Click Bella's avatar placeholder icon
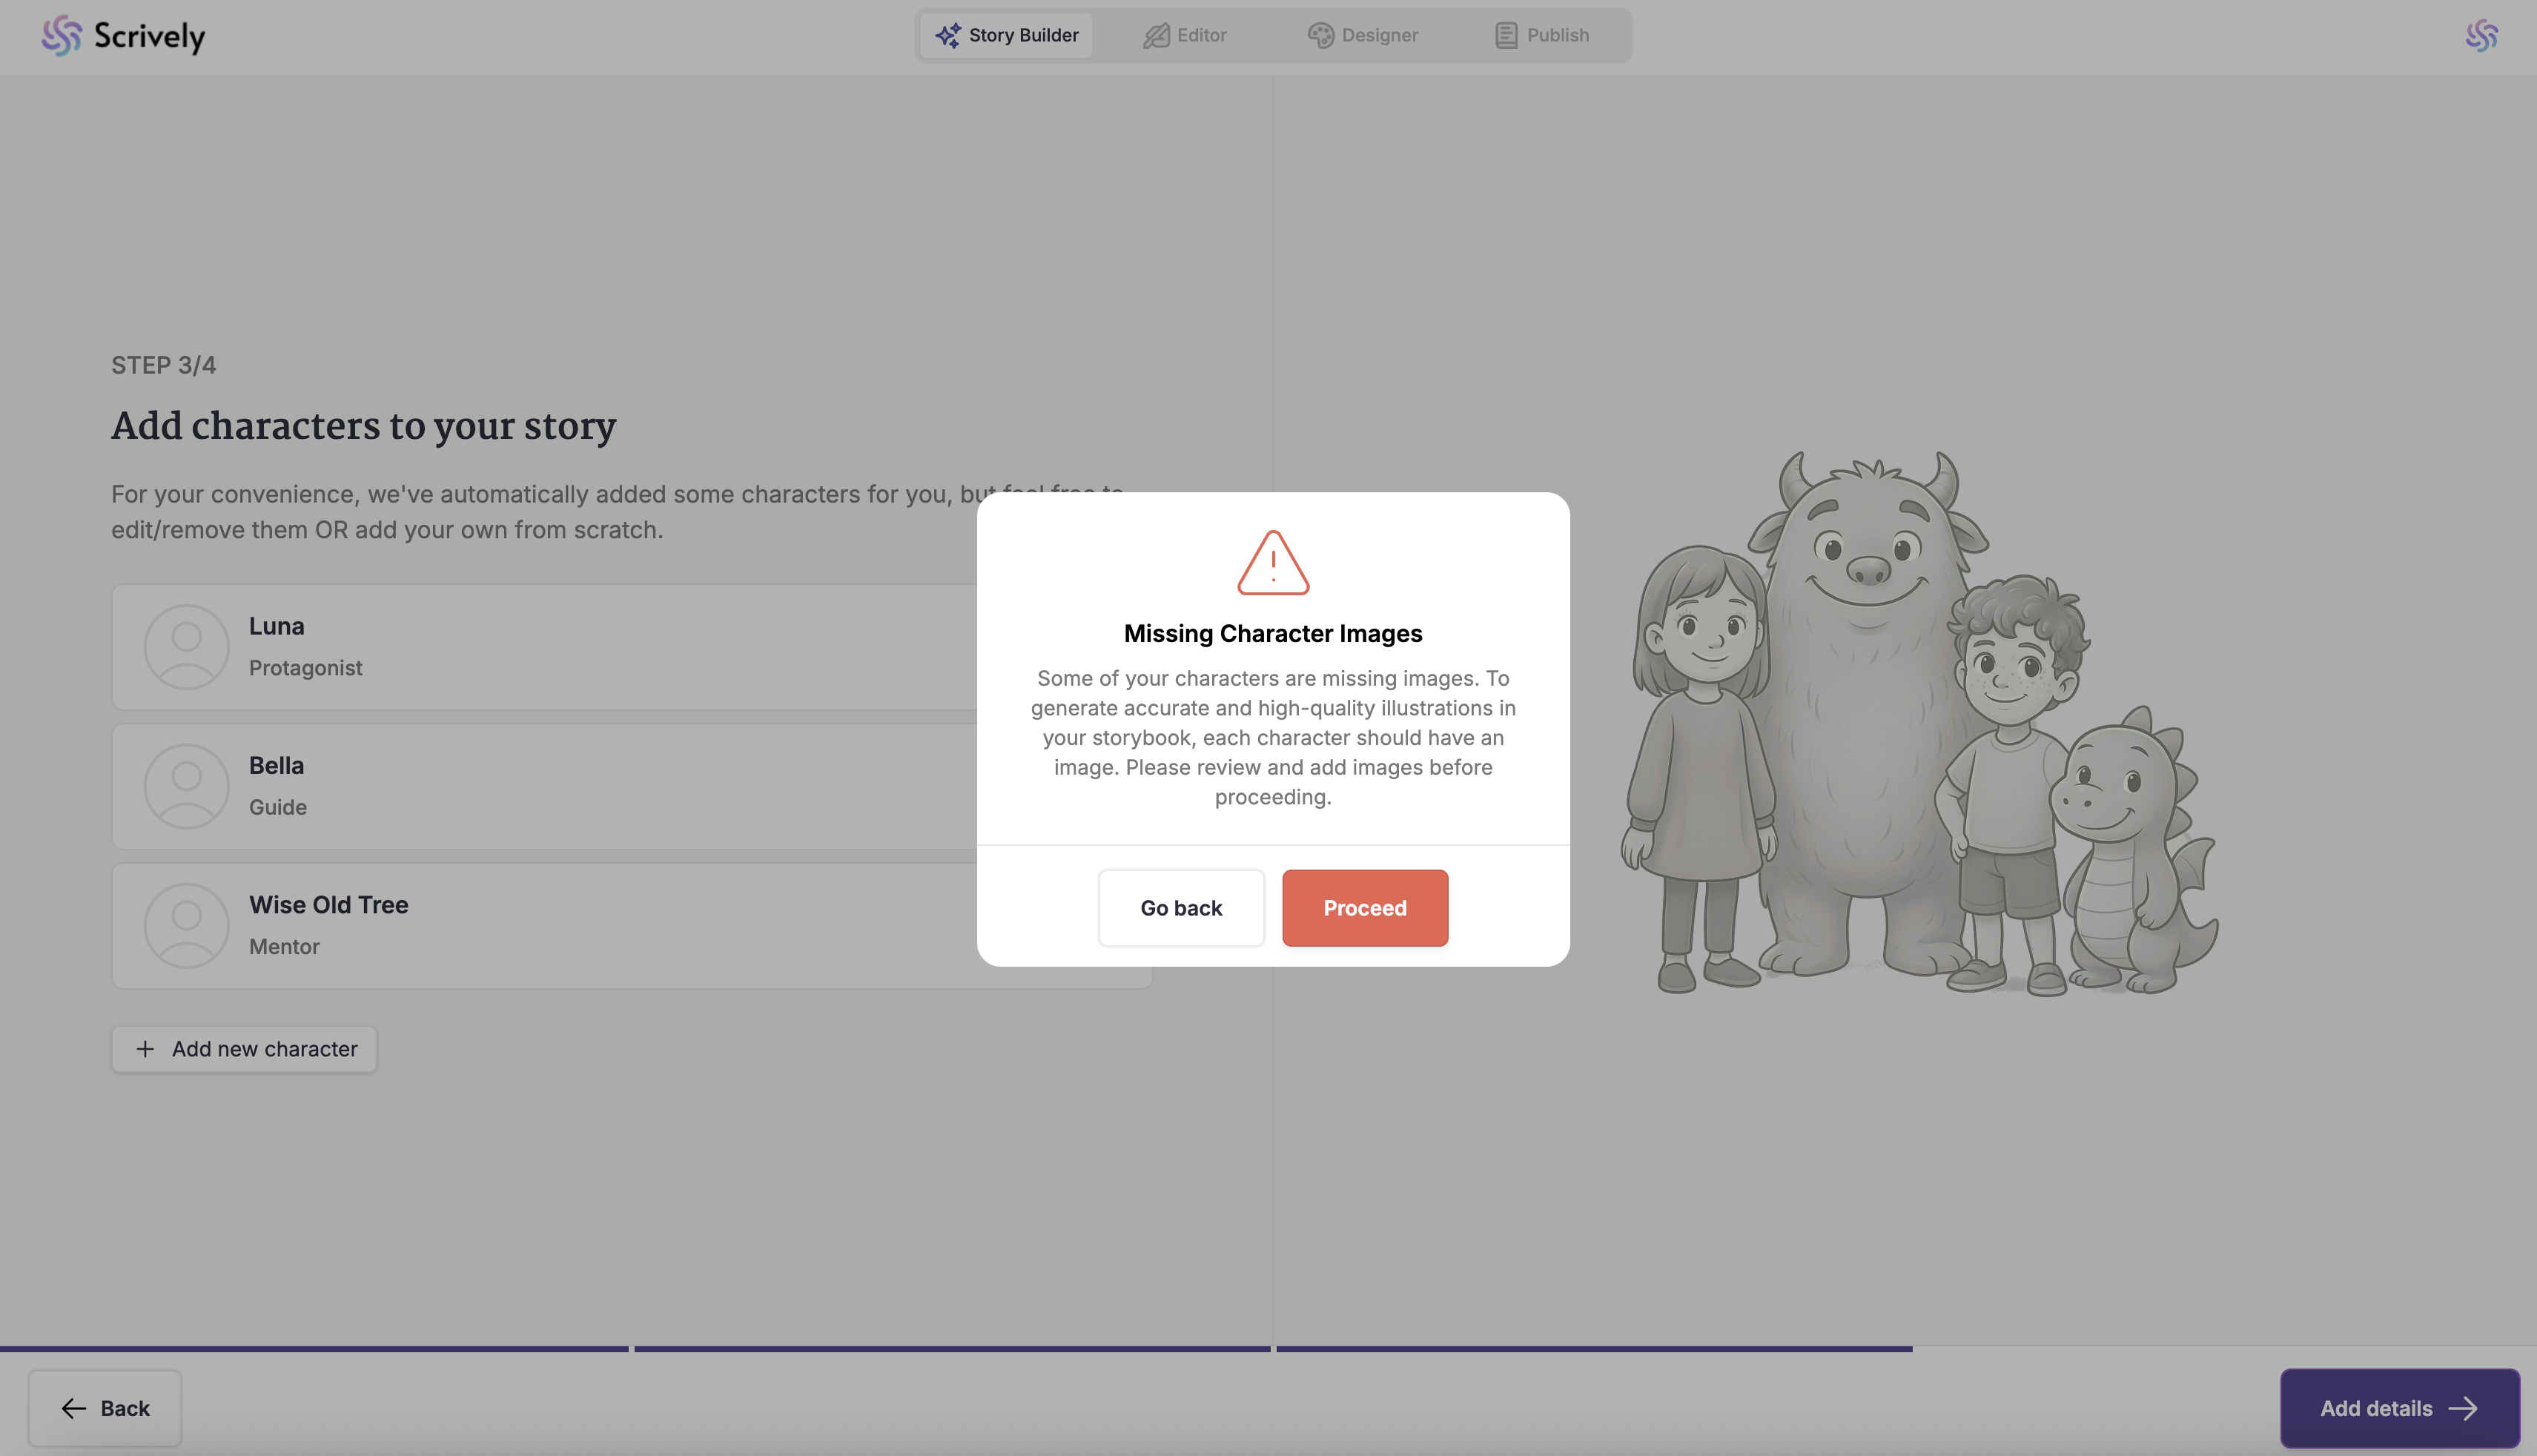This screenshot has width=2537, height=1456. tap(186, 786)
